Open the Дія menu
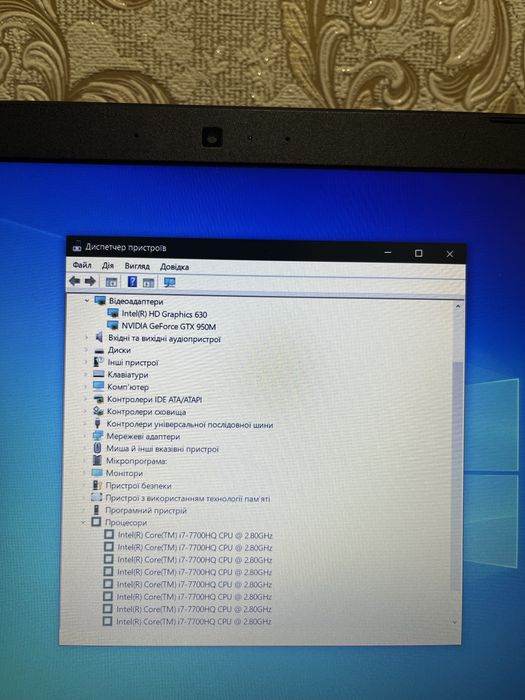This screenshot has width=525, height=700. [108, 266]
